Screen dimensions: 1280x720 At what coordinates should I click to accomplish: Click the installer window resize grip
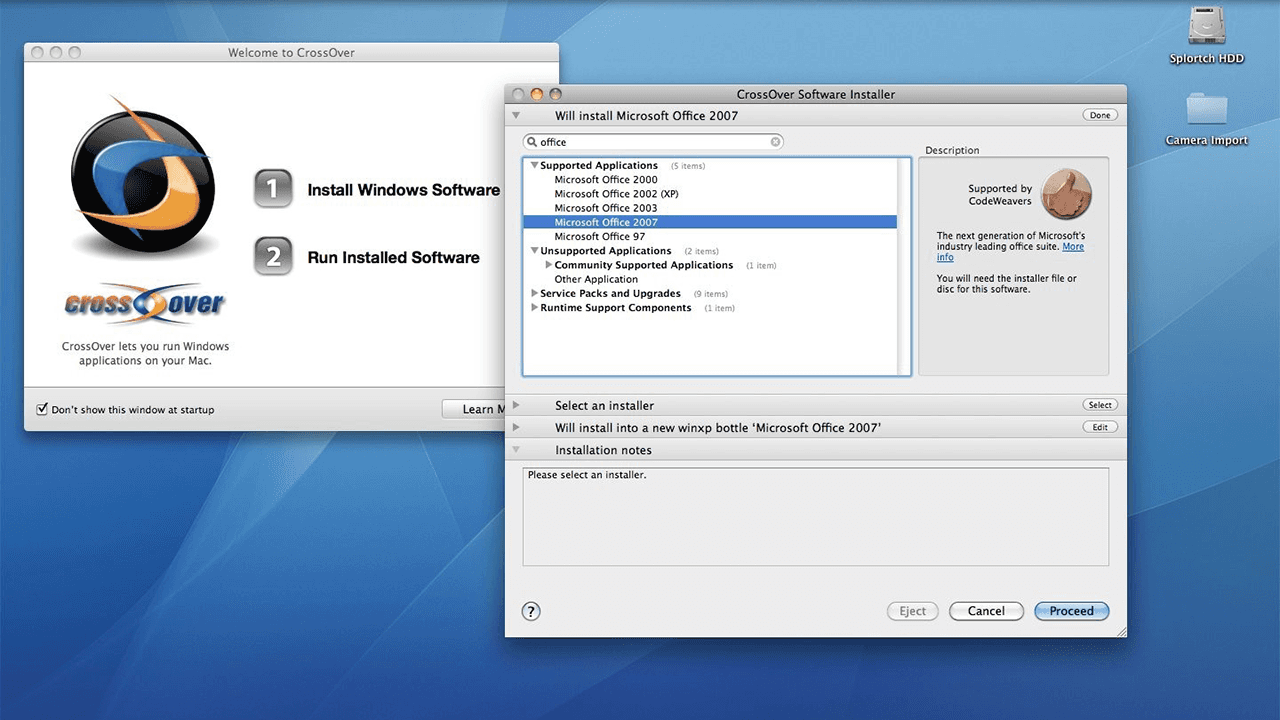click(1120, 631)
